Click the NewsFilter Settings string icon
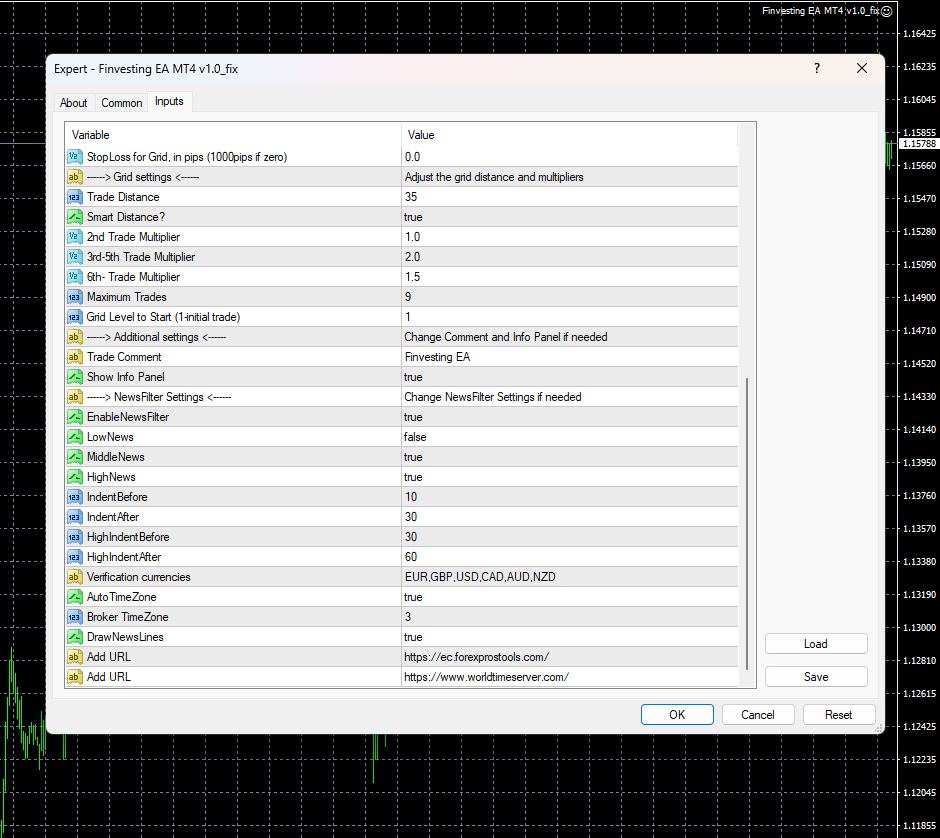This screenshot has width=940, height=838. (x=74, y=397)
